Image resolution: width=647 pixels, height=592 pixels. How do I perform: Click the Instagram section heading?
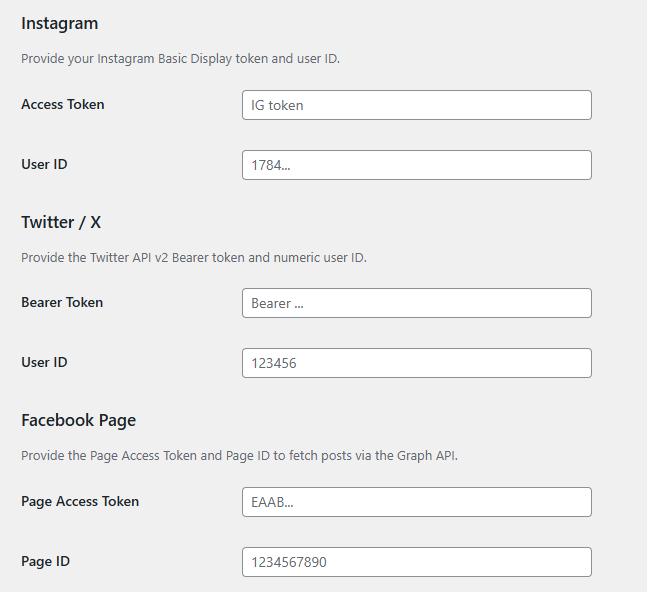[x=60, y=23]
